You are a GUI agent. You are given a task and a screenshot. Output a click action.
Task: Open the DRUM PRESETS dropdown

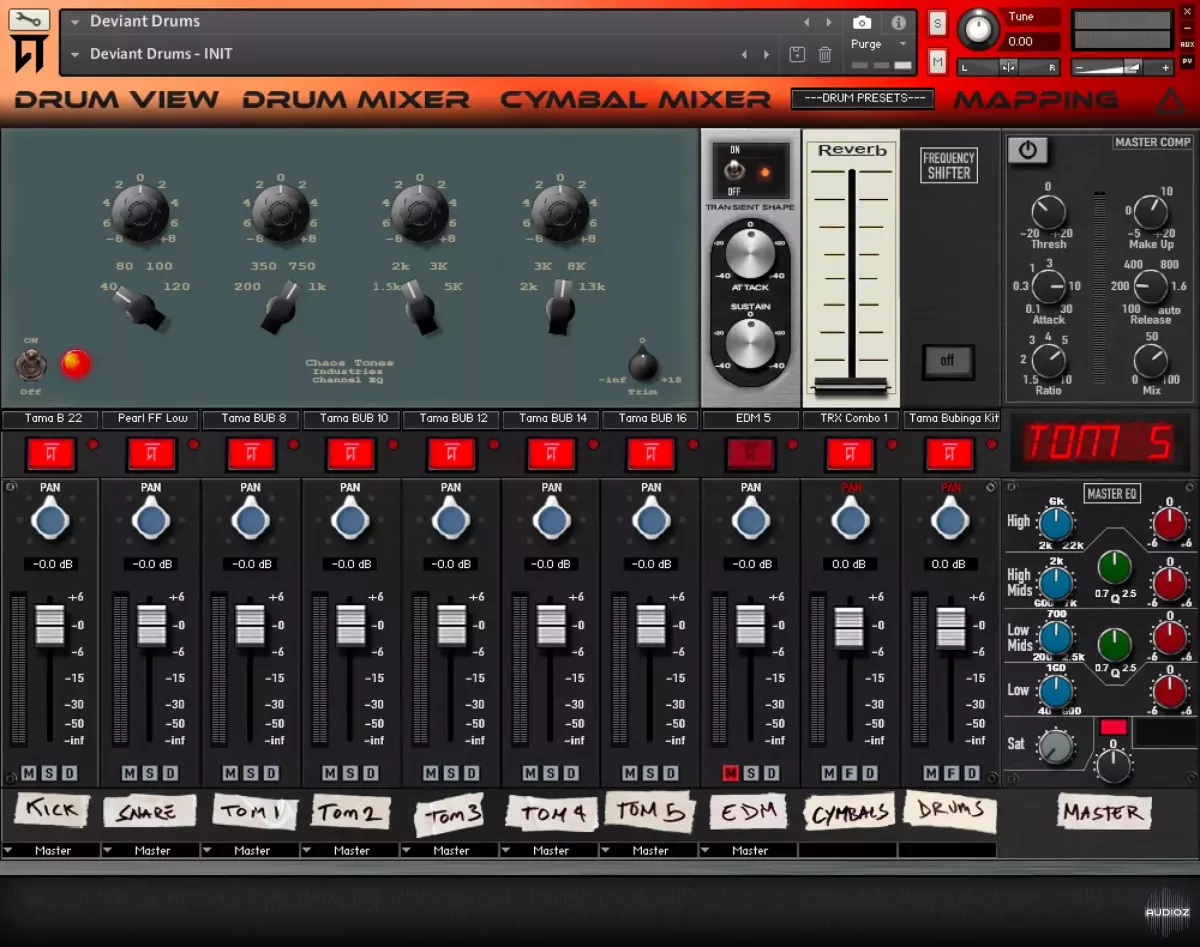862,98
